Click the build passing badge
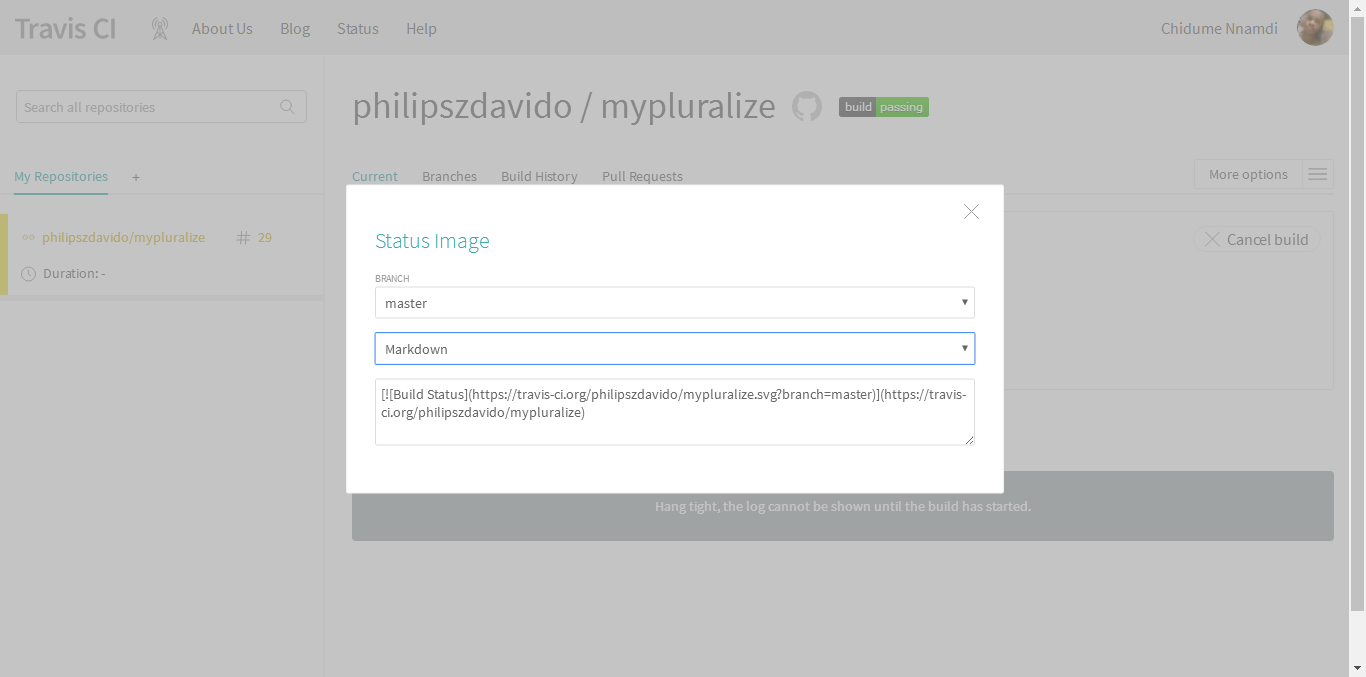This screenshot has height=677, width=1366. [884, 107]
